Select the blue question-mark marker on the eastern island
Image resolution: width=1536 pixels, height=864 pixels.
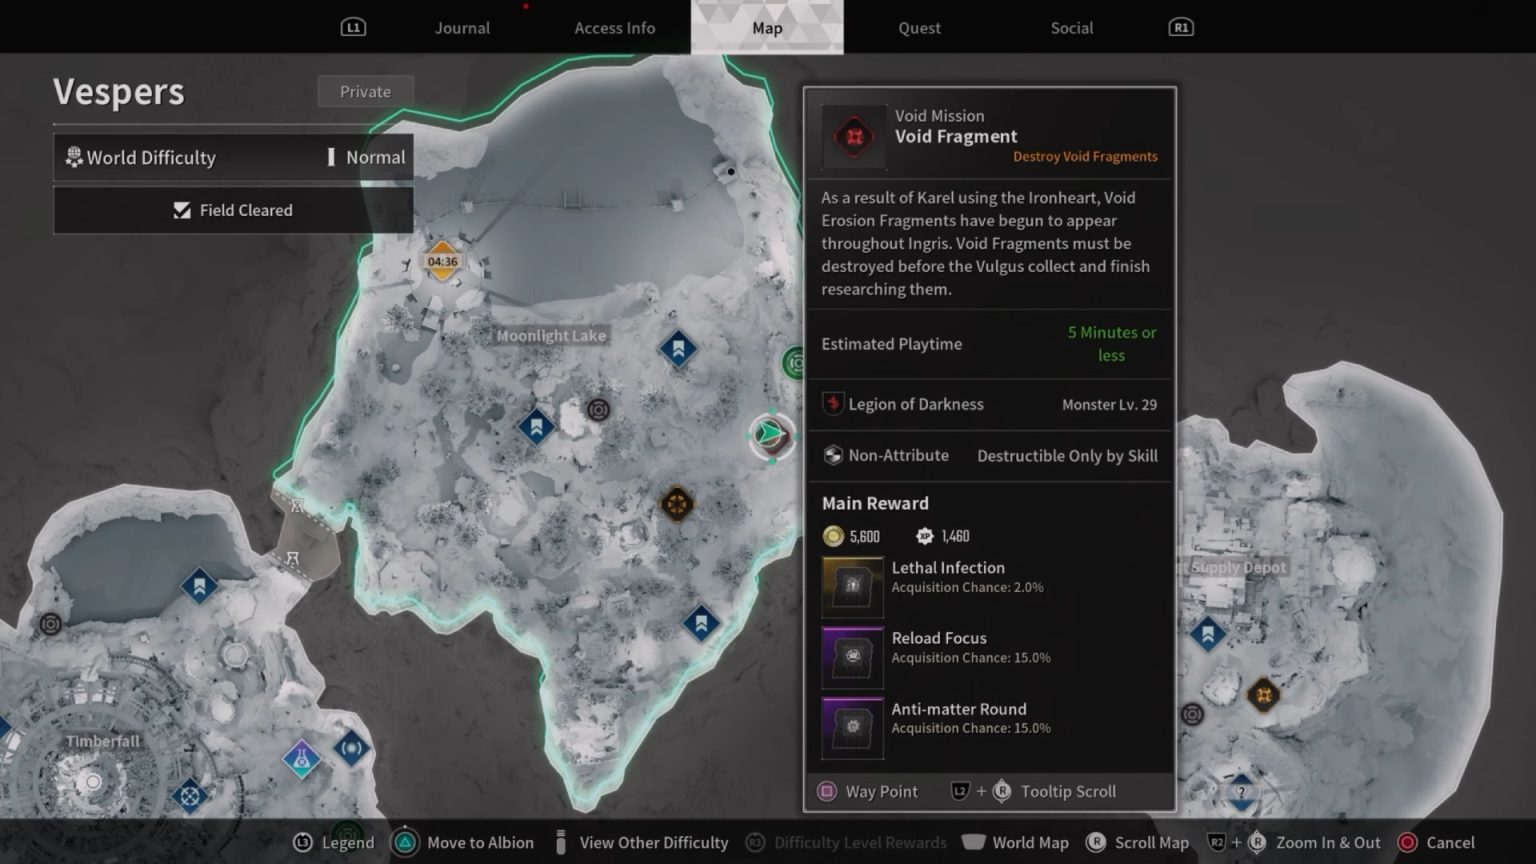pyautogui.click(x=1241, y=792)
